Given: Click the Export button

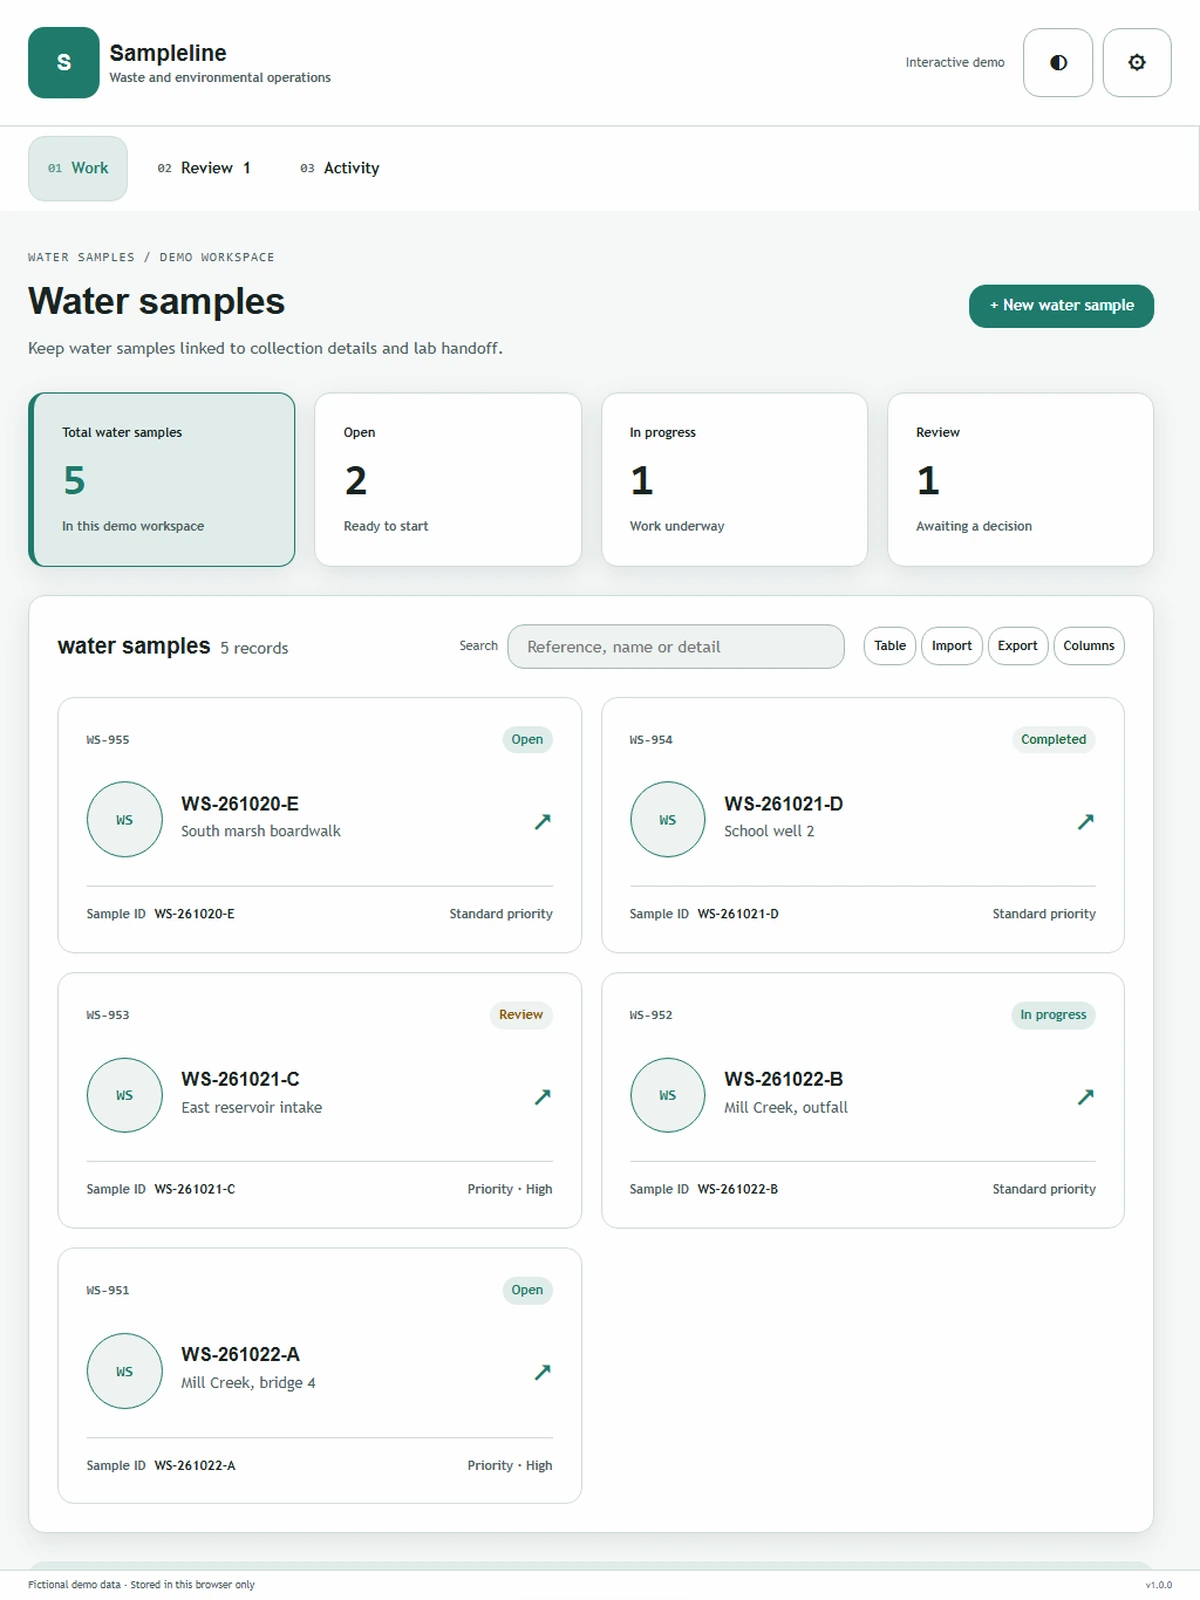Looking at the screenshot, I should (1017, 646).
